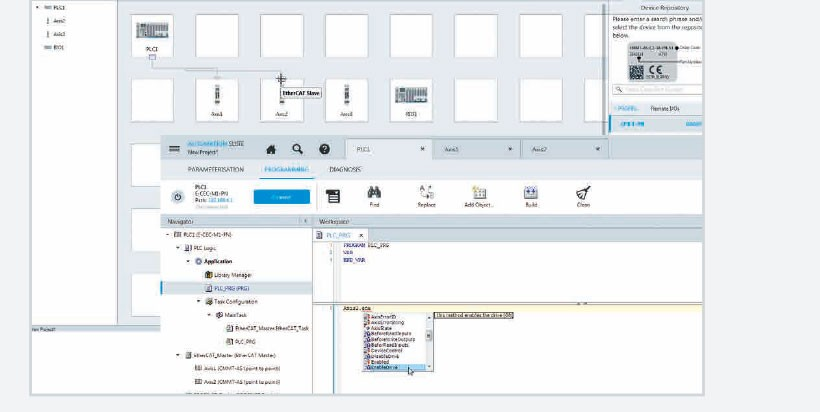Switch to the Diagnosis tab
The image size is (820, 412).
tap(345, 170)
